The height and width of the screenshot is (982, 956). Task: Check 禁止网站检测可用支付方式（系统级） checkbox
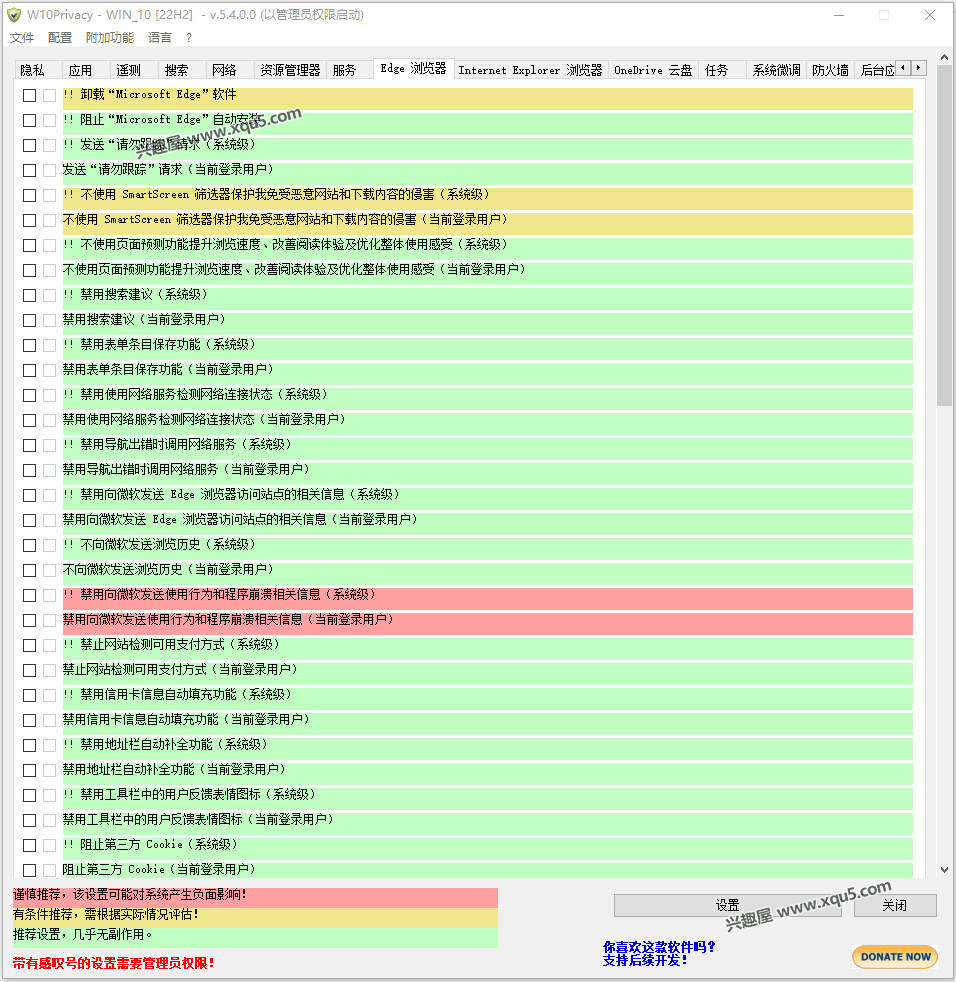29,645
